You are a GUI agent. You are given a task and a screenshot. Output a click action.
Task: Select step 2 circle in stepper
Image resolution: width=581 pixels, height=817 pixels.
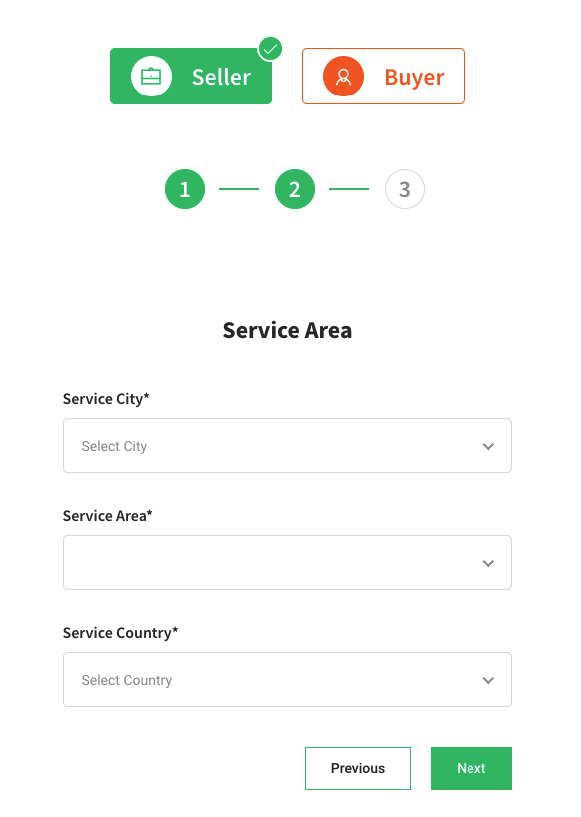(x=295, y=189)
